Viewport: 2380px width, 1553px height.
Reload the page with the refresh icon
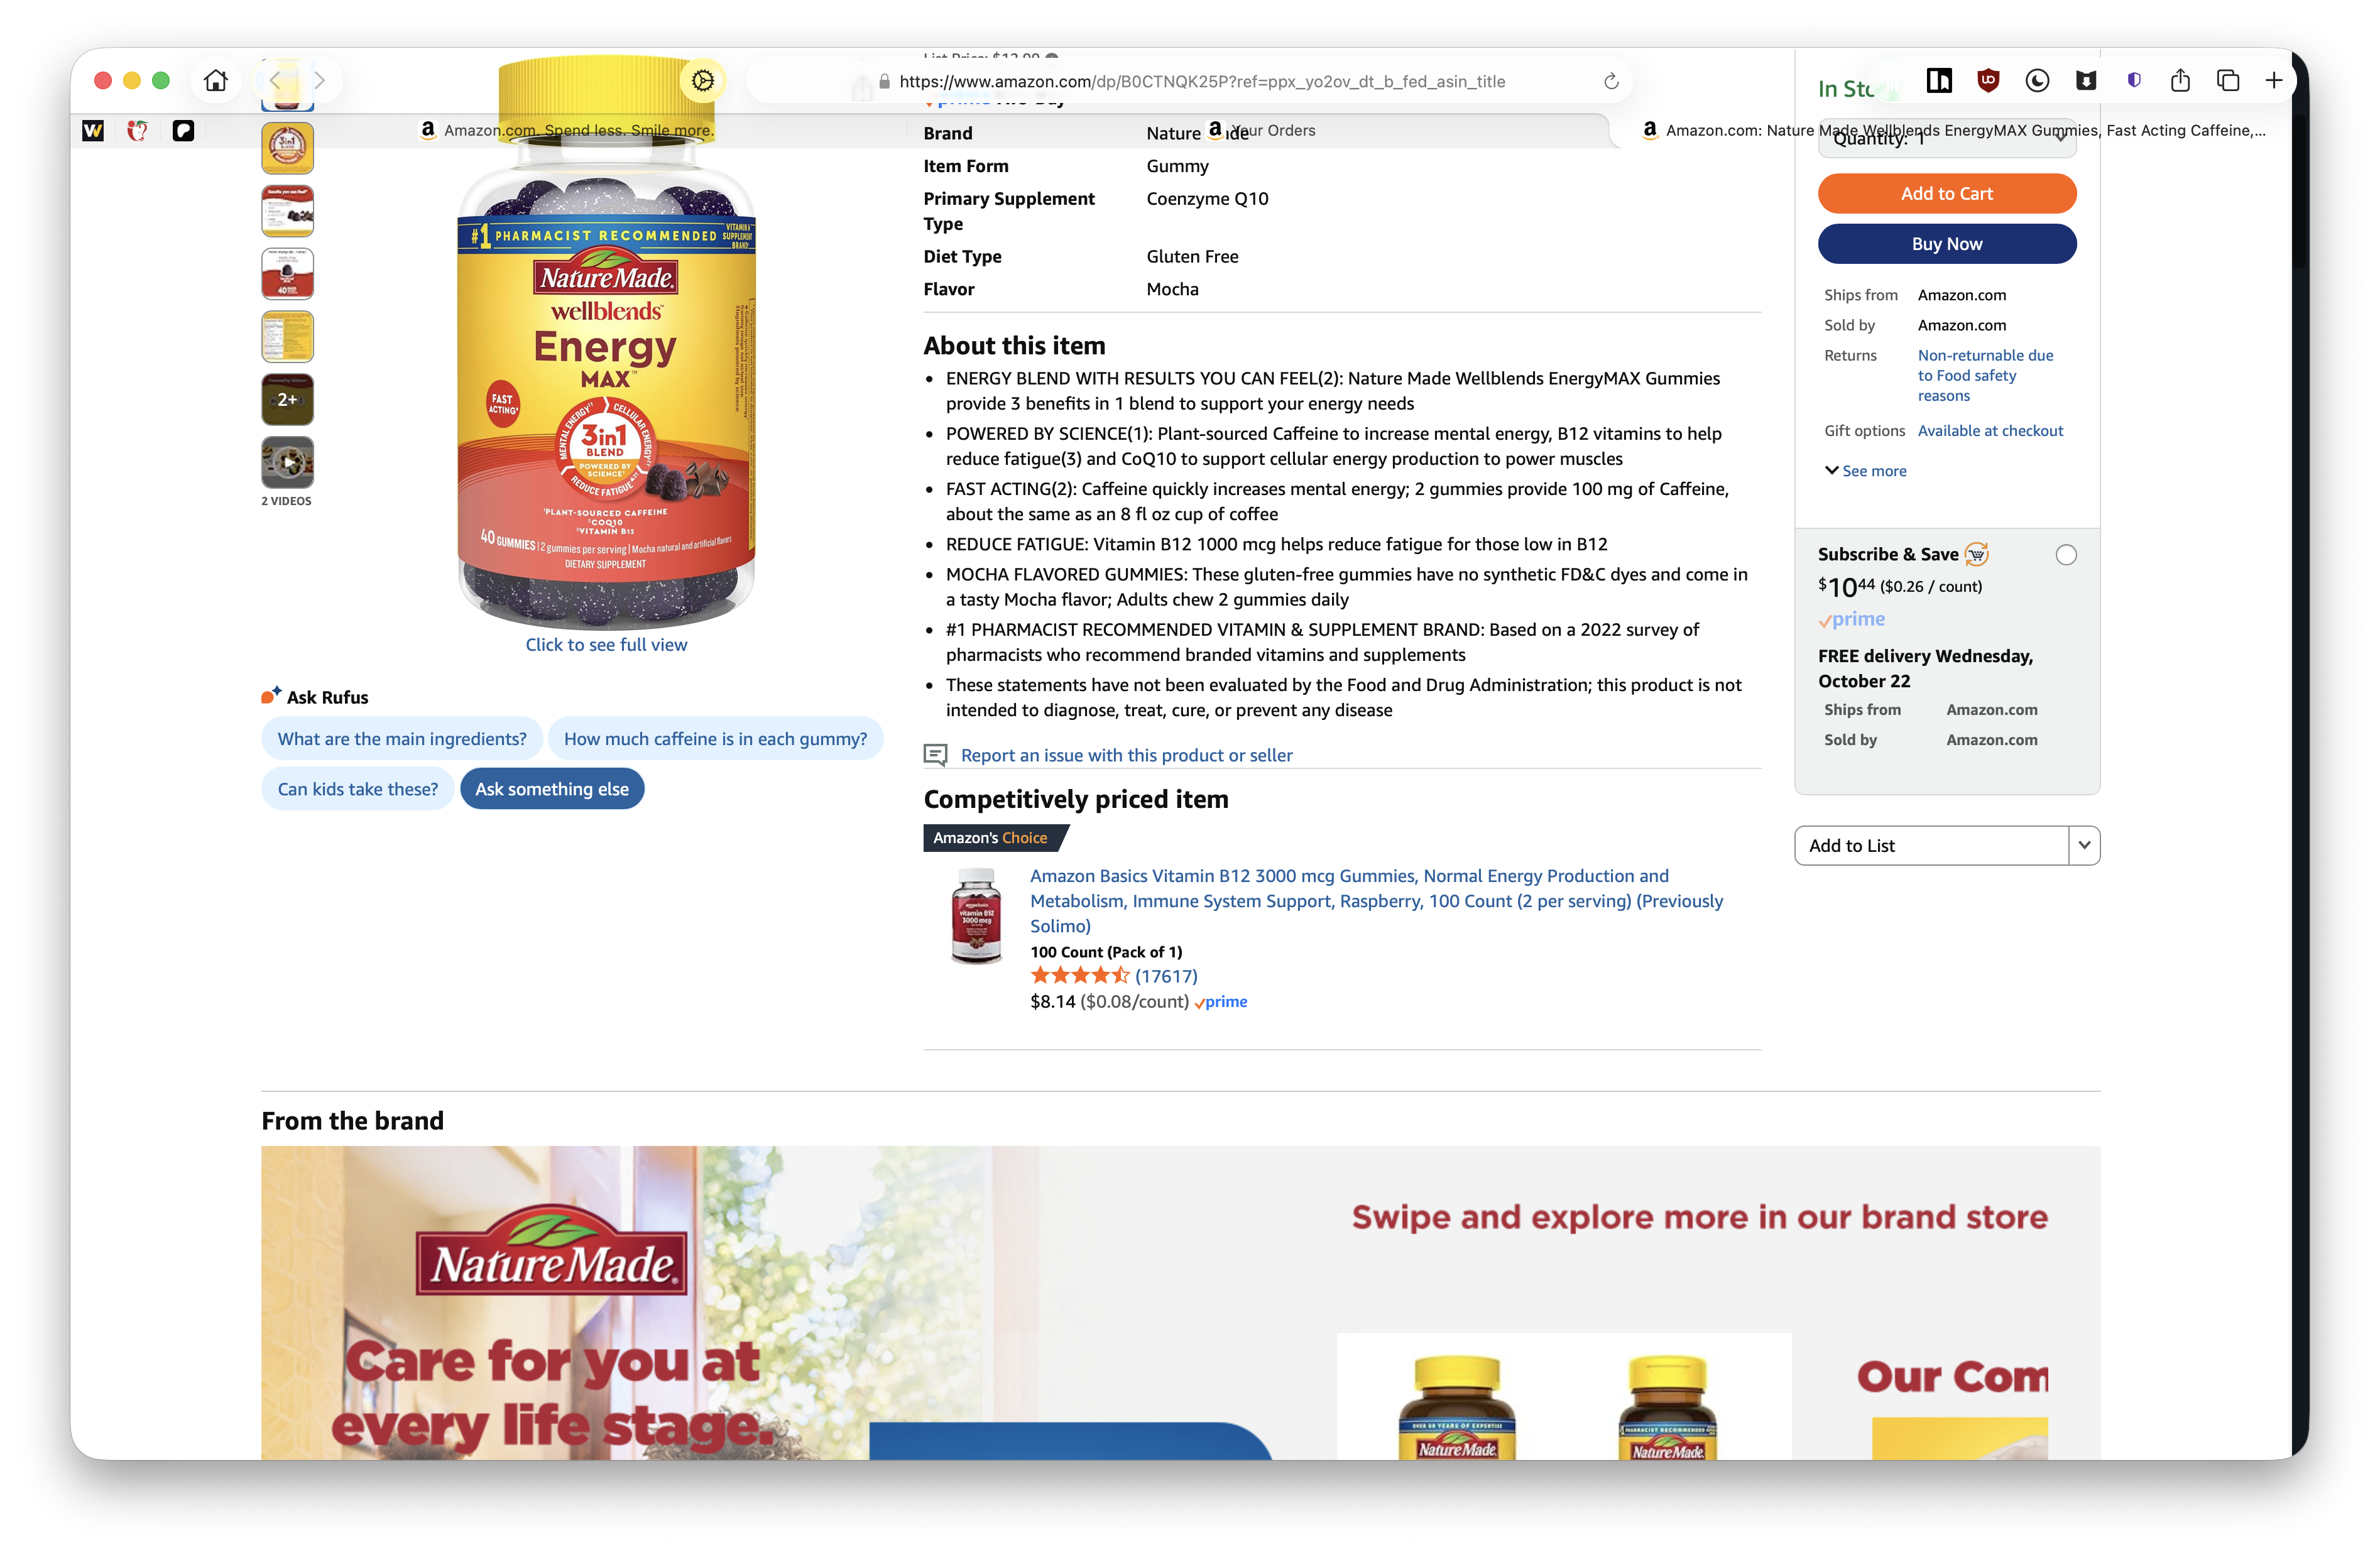pyautogui.click(x=1611, y=82)
